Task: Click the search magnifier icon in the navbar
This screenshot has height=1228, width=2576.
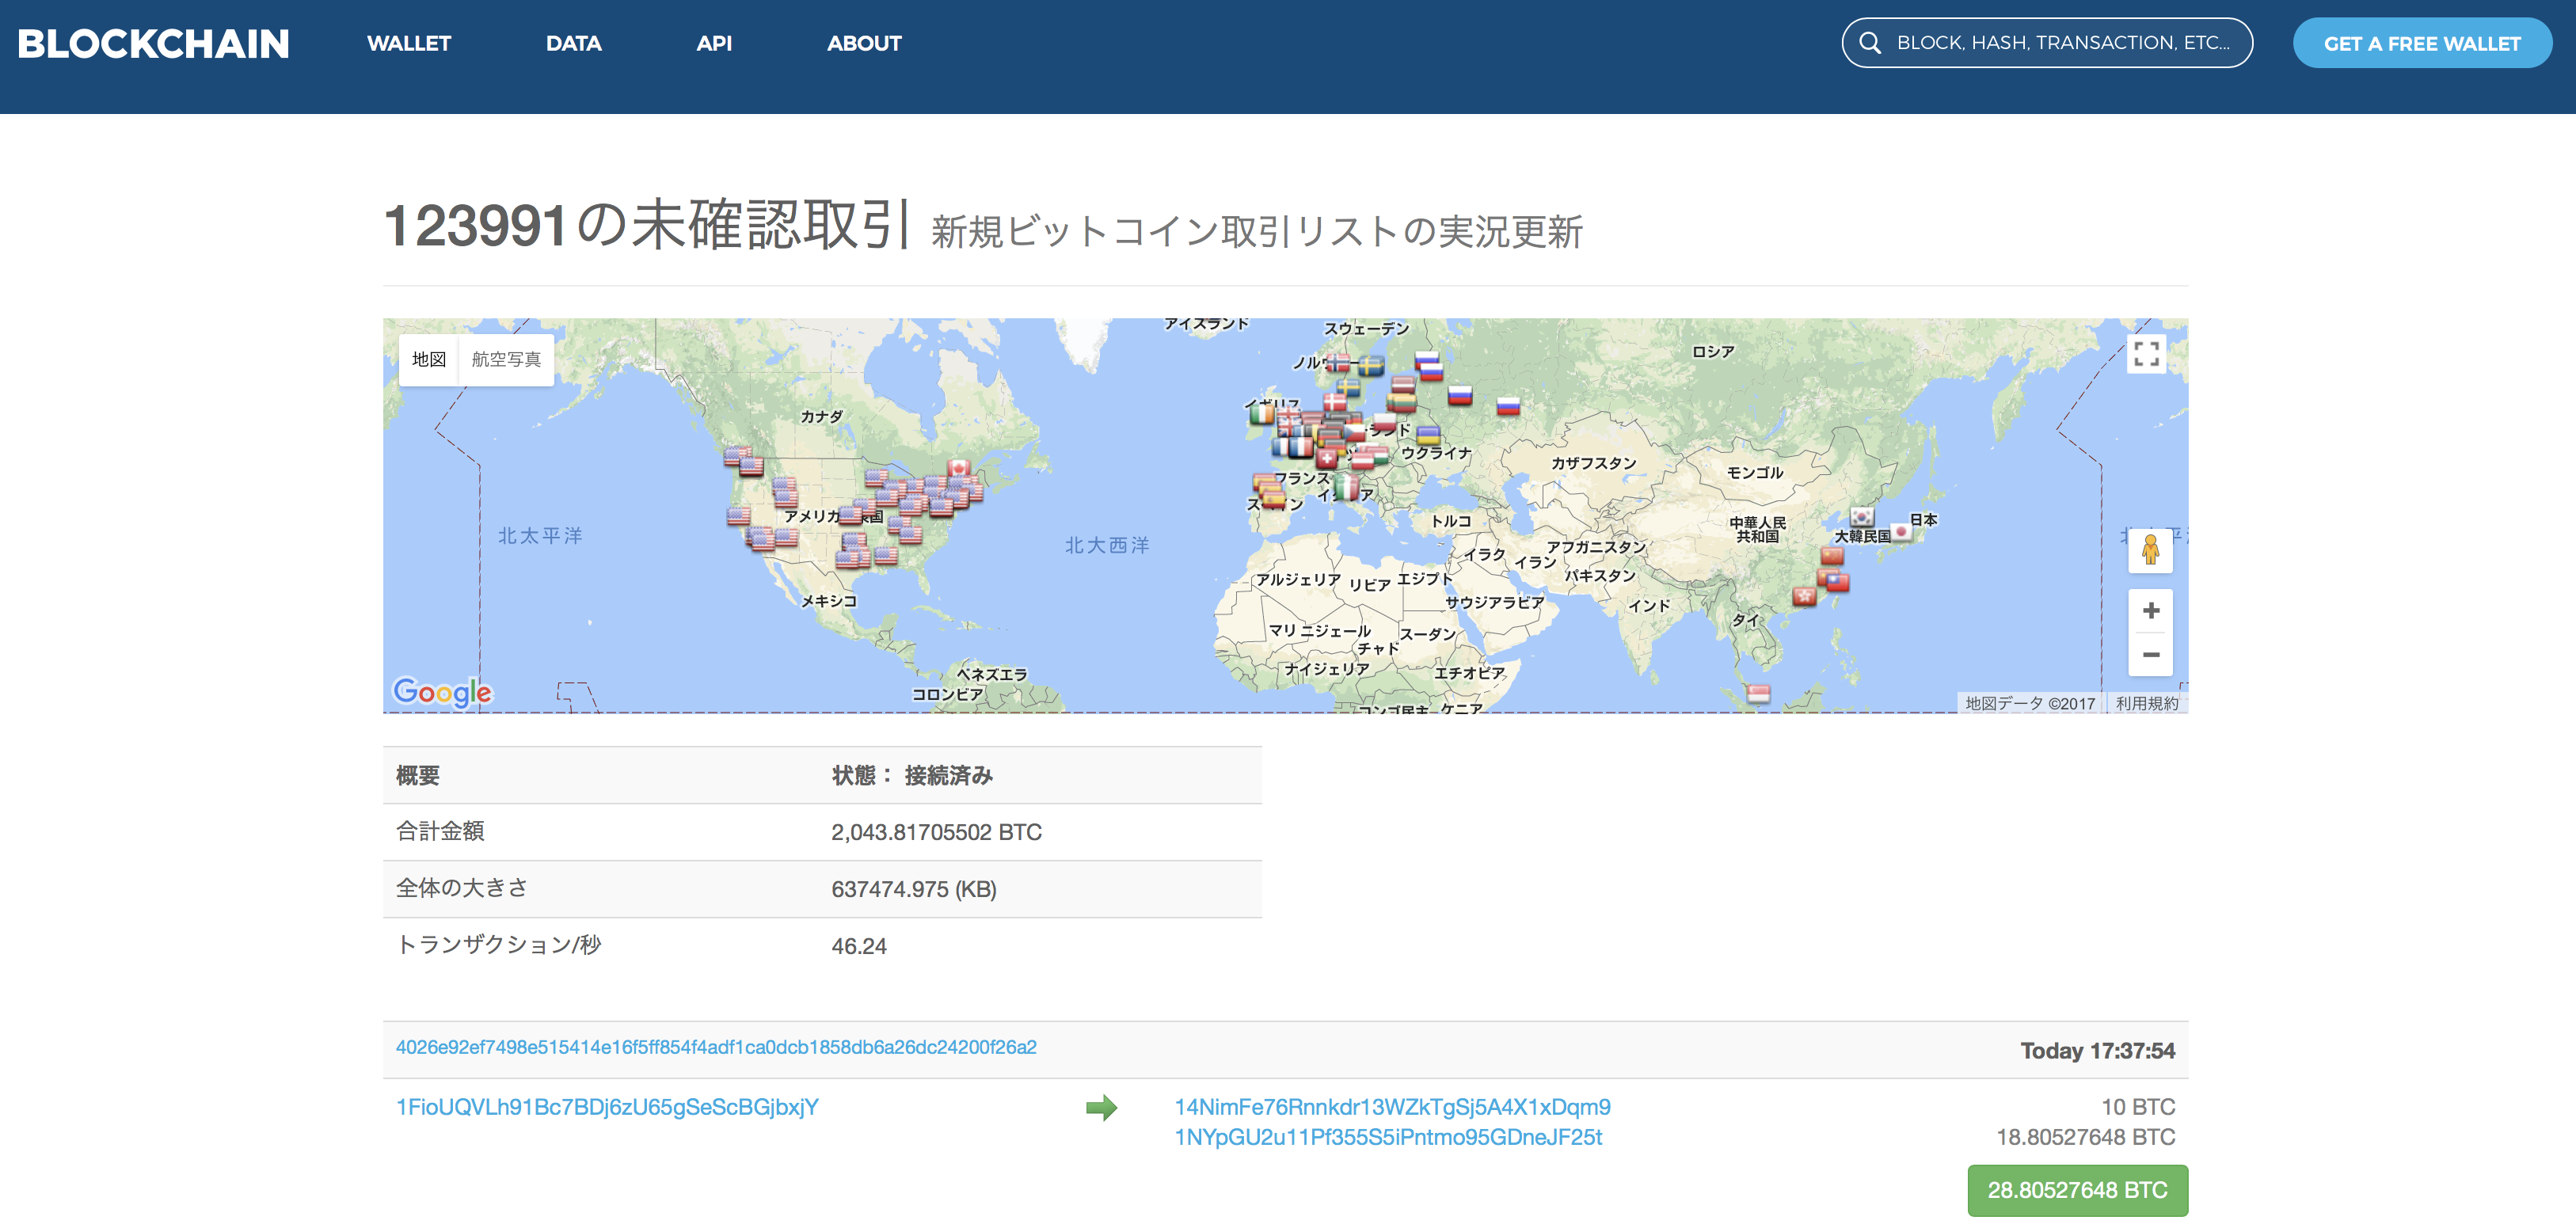Action: point(1869,43)
